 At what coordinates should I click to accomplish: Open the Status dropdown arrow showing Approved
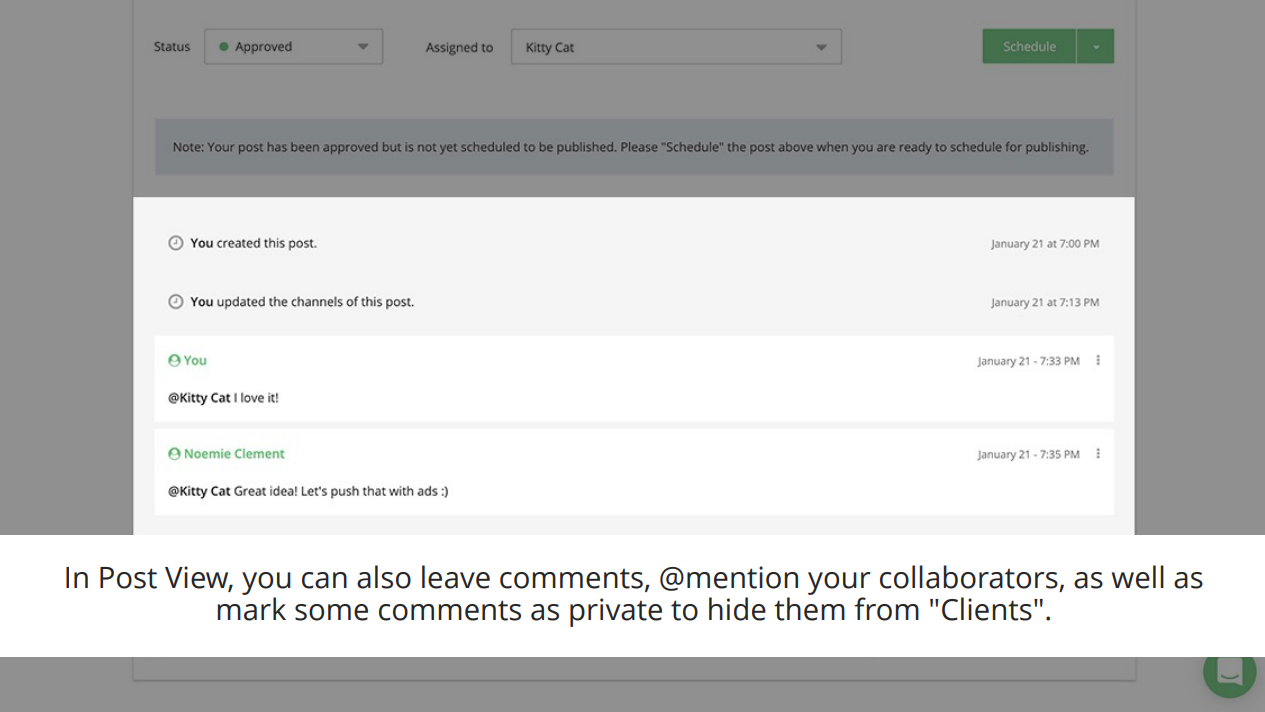pos(363,47)
